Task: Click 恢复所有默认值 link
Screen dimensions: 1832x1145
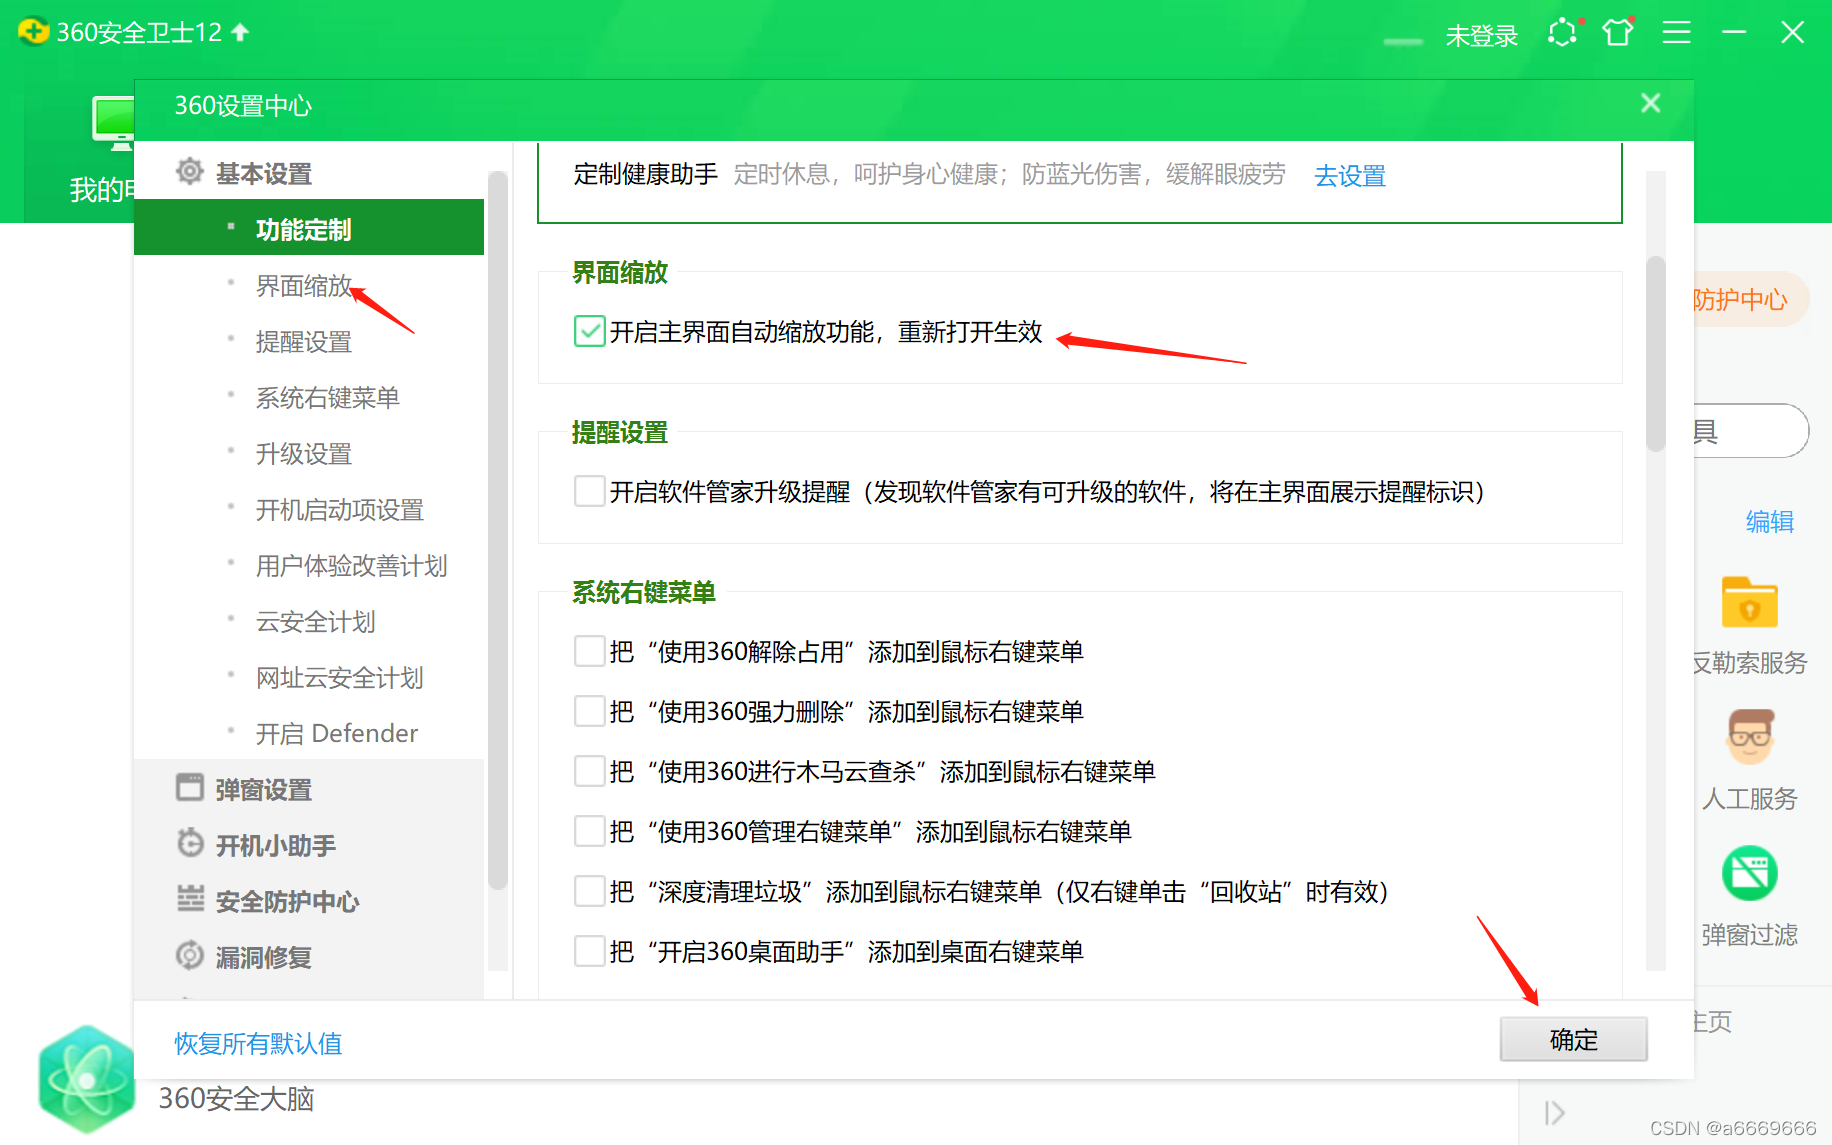Action: [x=258, y=1044]
